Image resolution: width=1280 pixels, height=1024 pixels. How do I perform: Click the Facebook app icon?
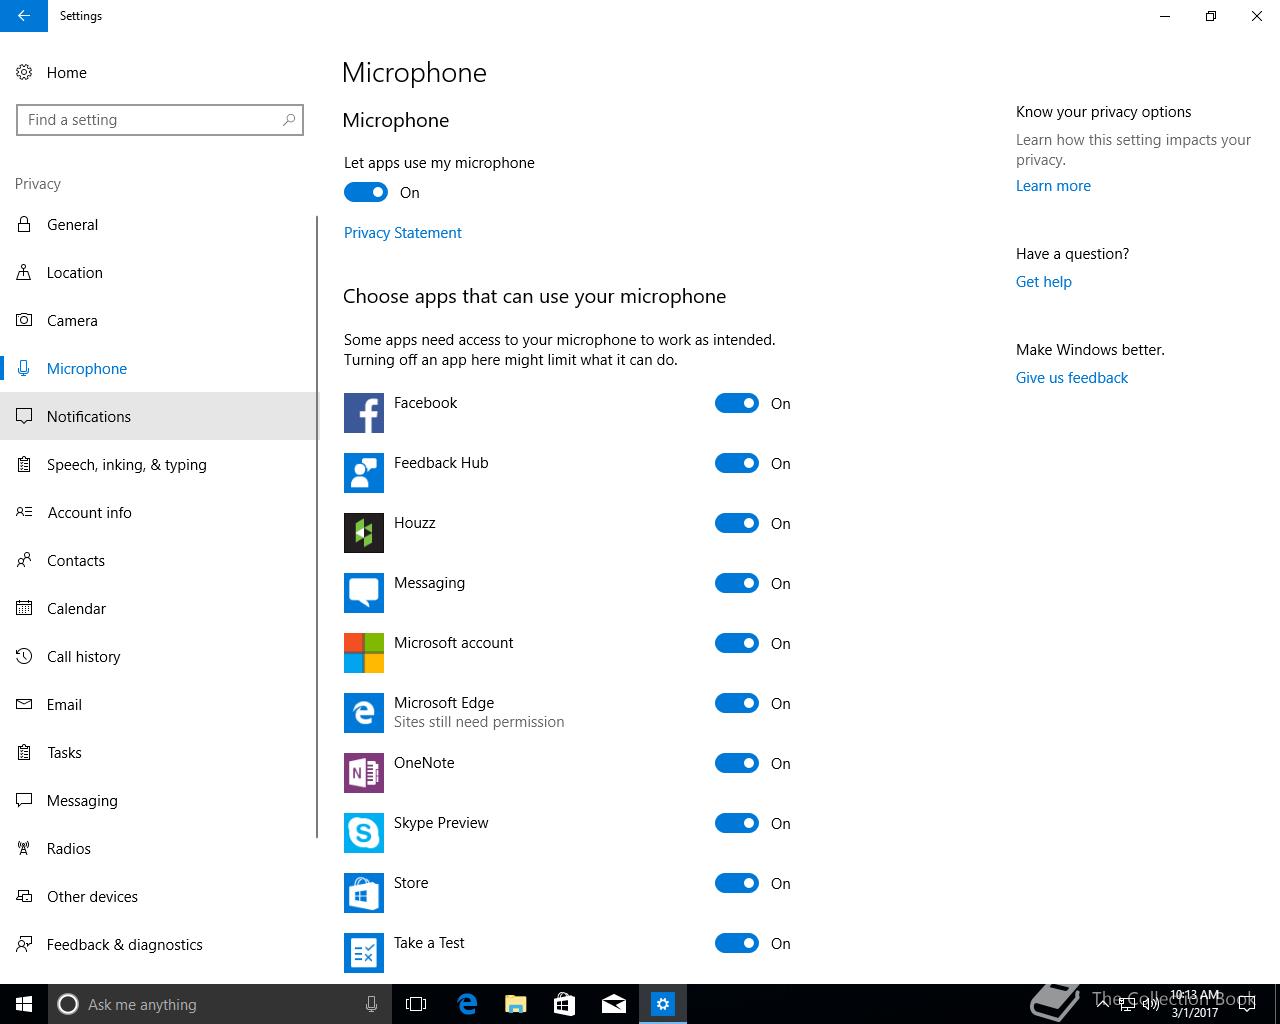click(364, 413)
